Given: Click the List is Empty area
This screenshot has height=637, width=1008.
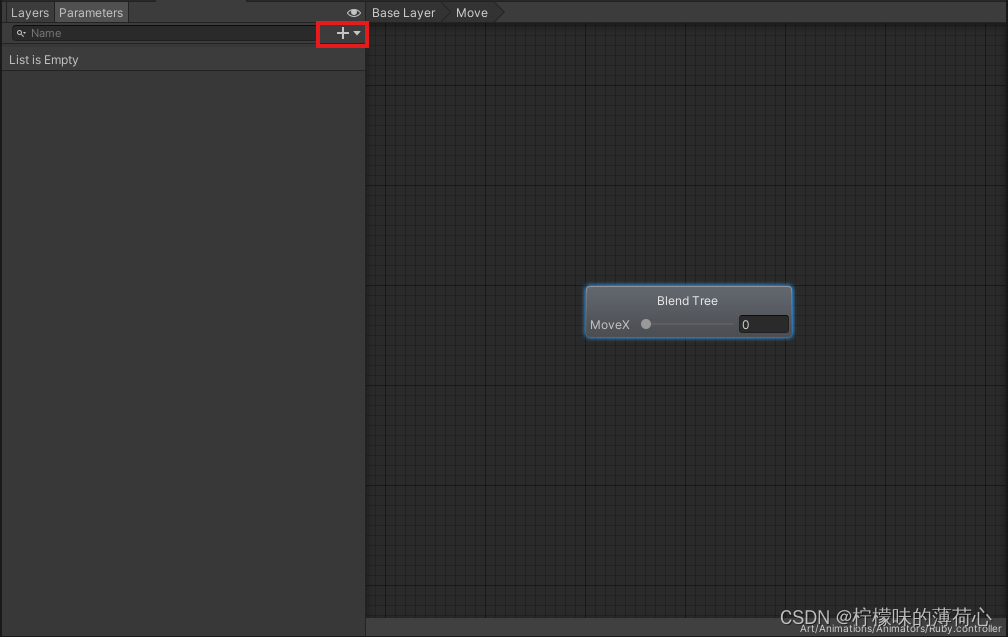Looking at the screenshot, I should coord(44,60).
